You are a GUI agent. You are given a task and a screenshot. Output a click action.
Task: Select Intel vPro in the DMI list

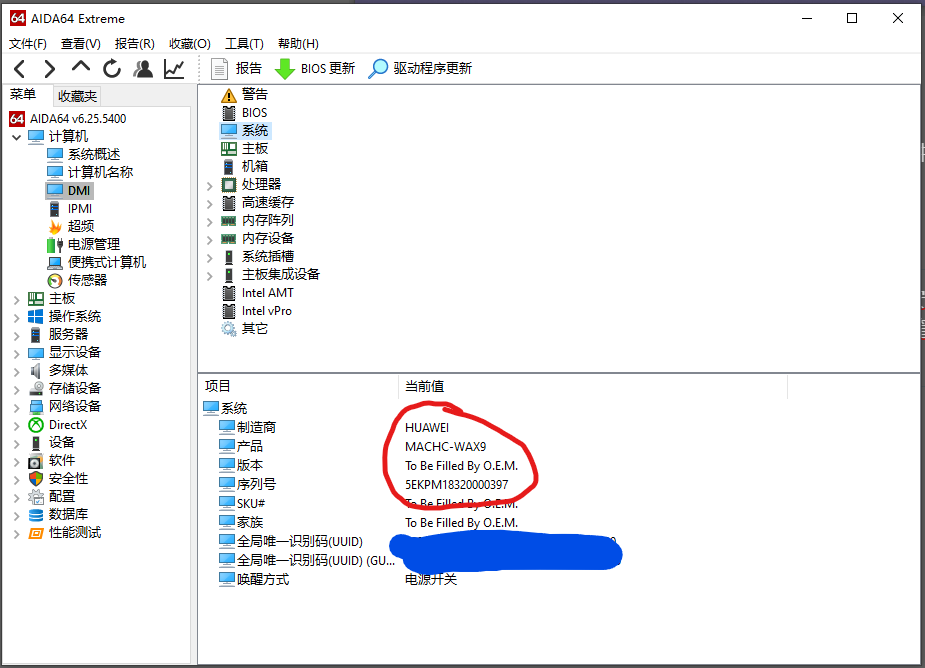(257, 311)
